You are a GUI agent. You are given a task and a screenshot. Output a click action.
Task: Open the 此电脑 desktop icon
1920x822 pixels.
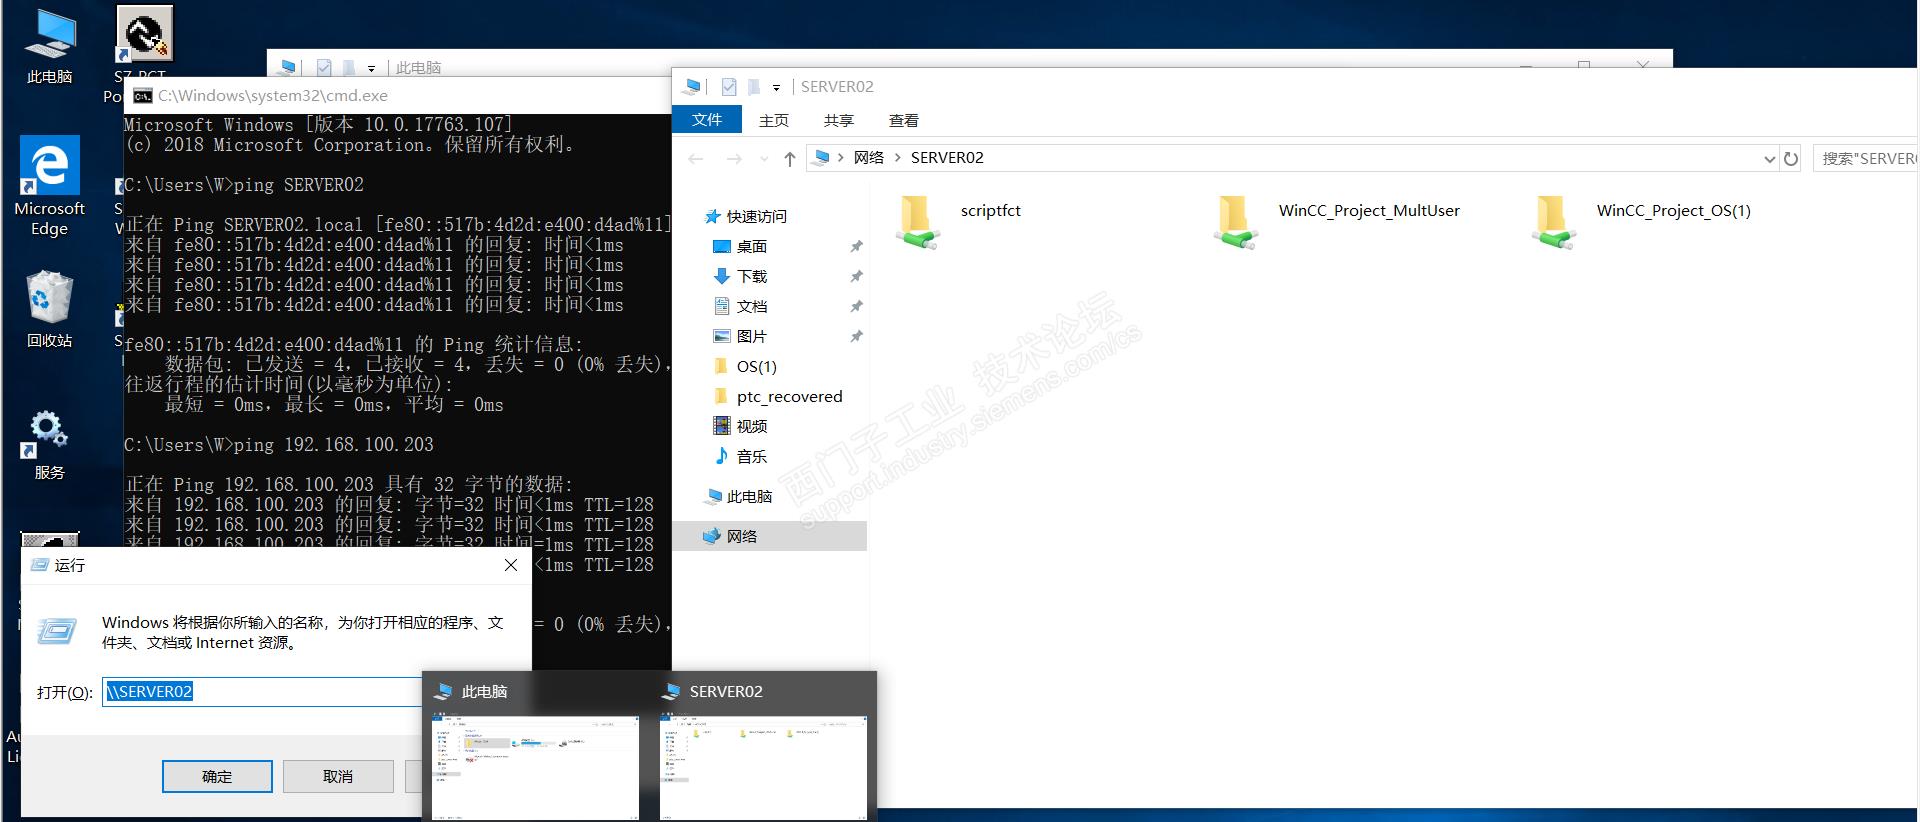click(x=50, y=47)
